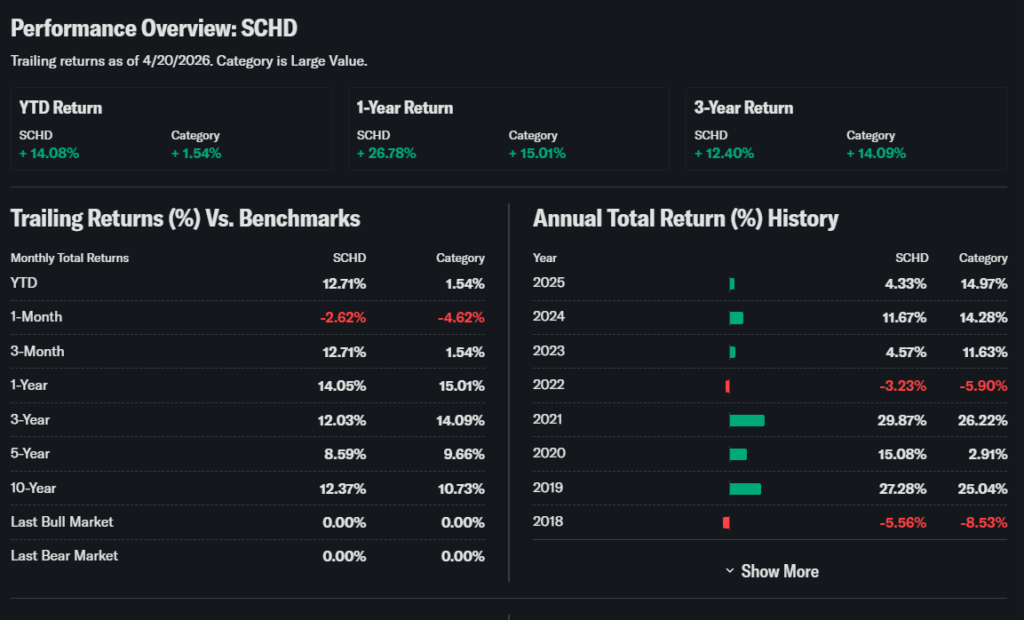Image resolution: width=1024 pixels, height=620 pixels.
Task: Select the 1-Year Return summary card title
Action: tap(405, 108)
